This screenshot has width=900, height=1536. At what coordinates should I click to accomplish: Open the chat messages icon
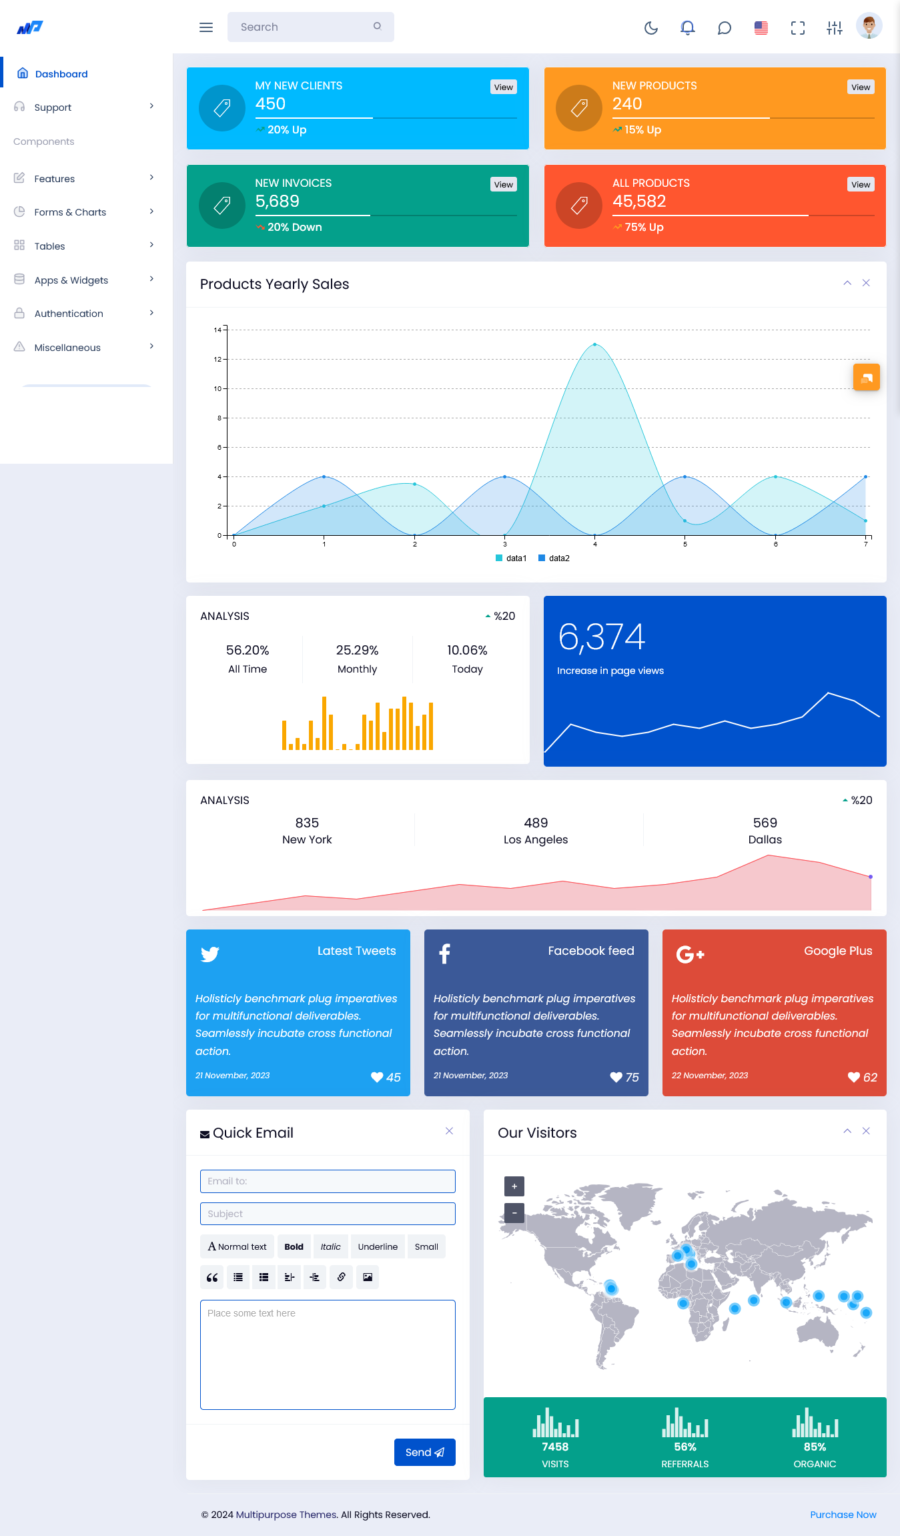pyautogui.click(x=724, y=27)
